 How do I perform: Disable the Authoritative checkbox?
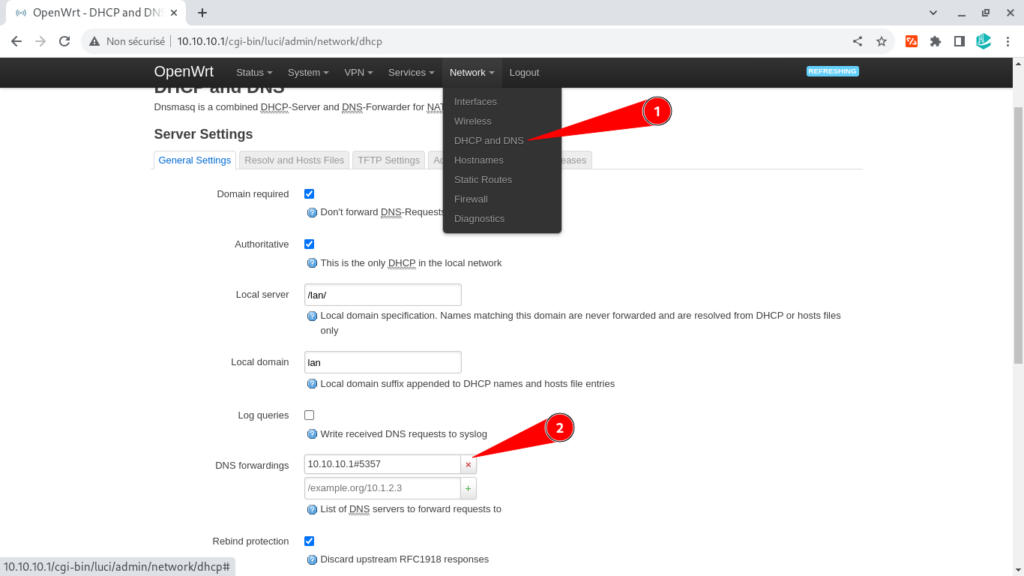(x=309, y=244)
